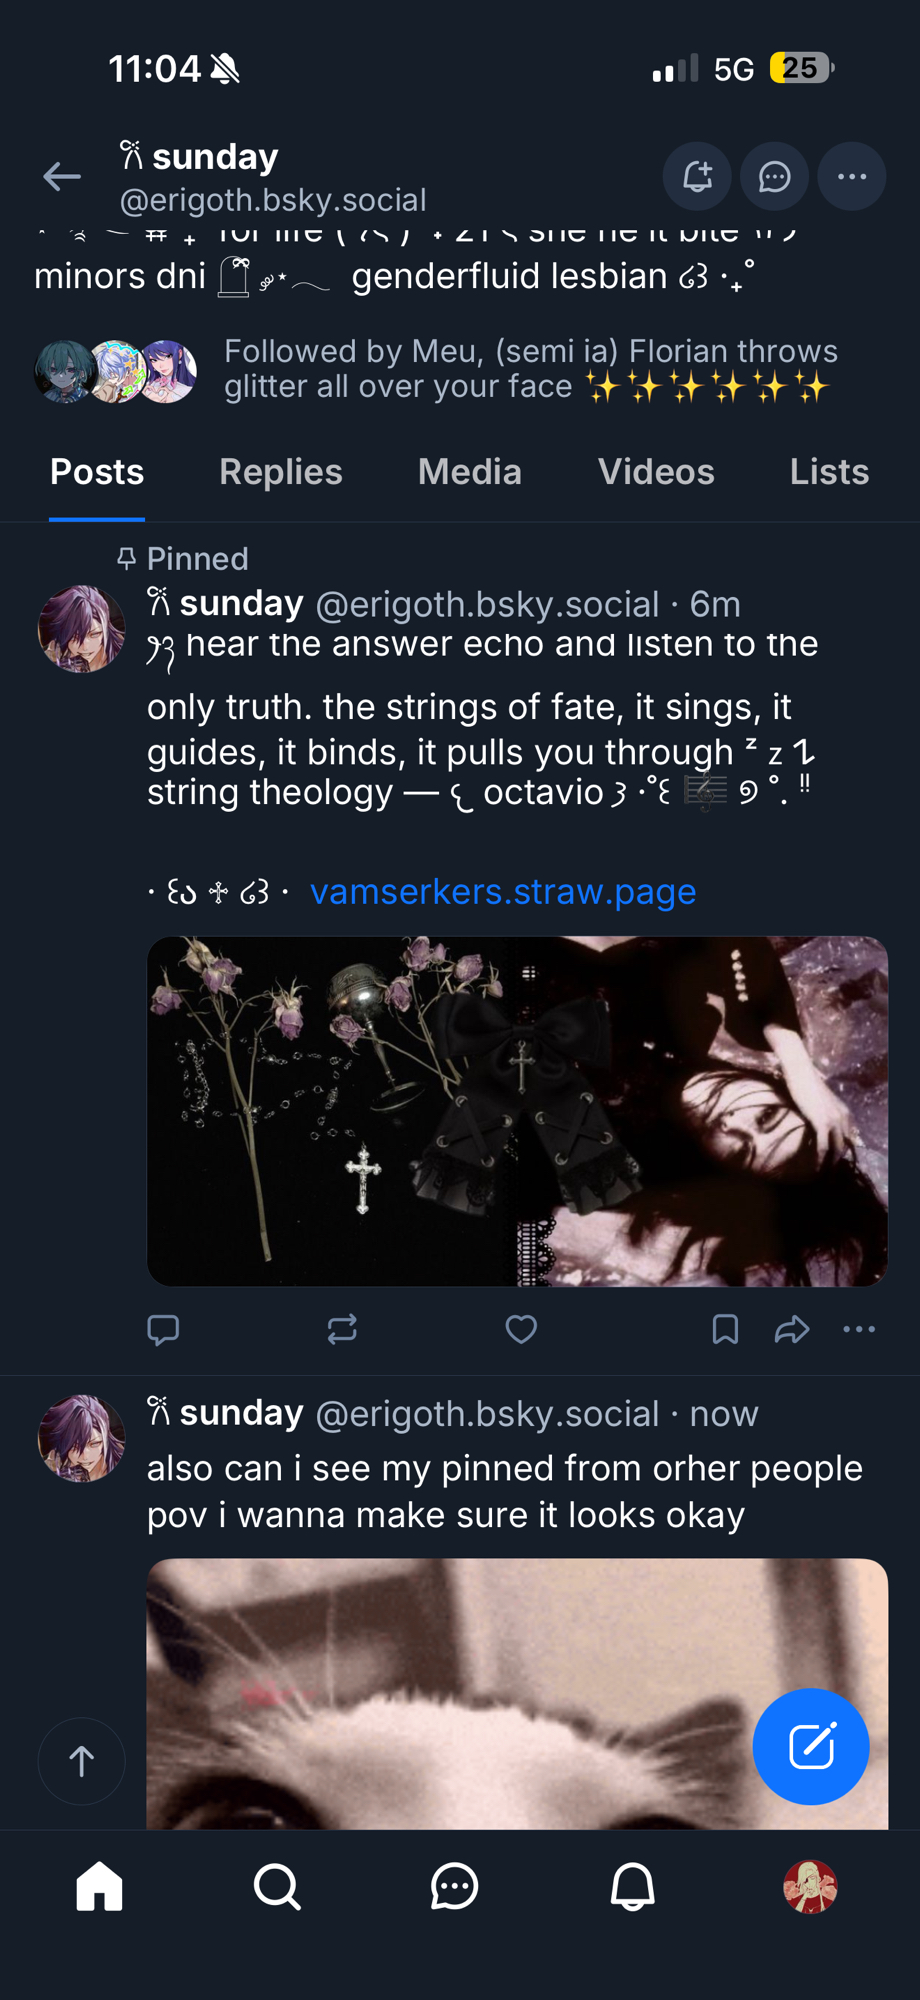Reply to the pinned post
The image size is (920, 2000).
click(163, 1329)
